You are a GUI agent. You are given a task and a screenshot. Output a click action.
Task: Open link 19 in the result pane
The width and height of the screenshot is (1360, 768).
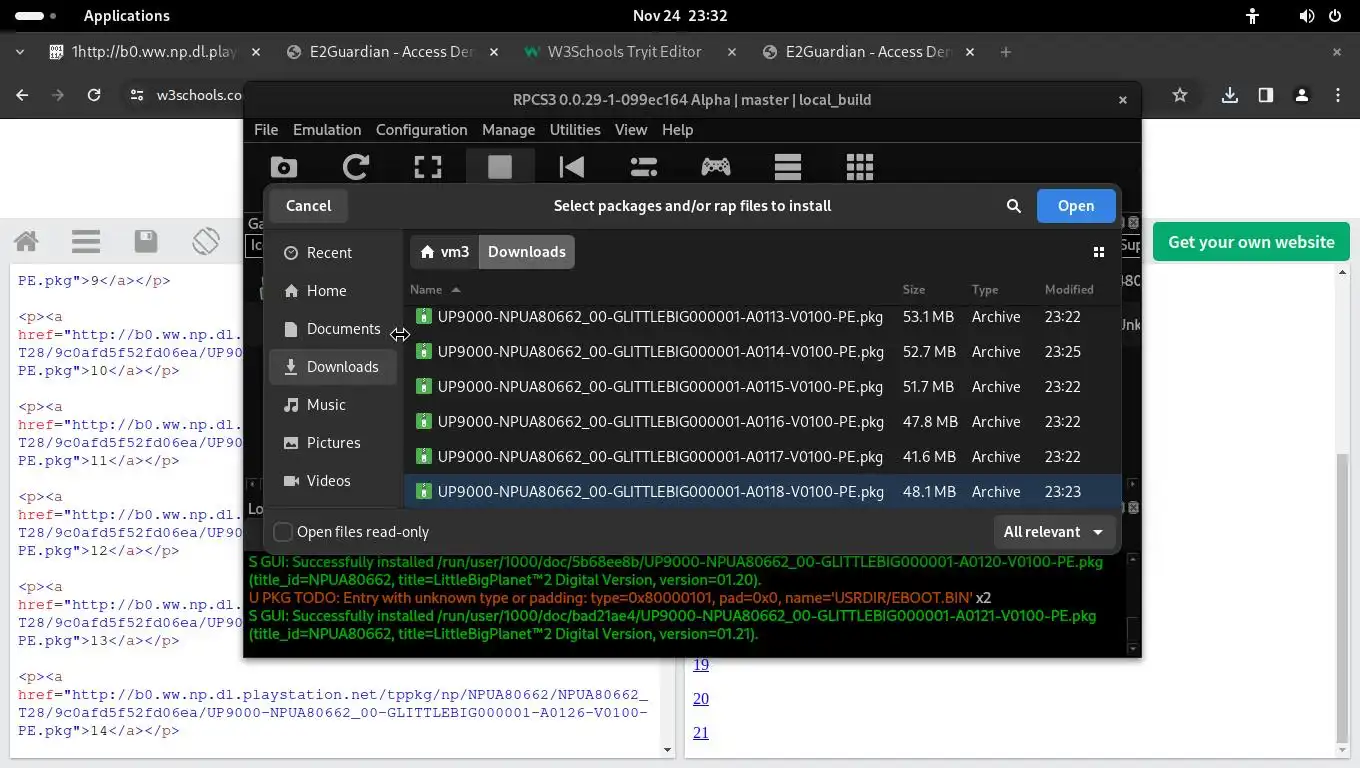pyautogui.click(x=701, y=665)
